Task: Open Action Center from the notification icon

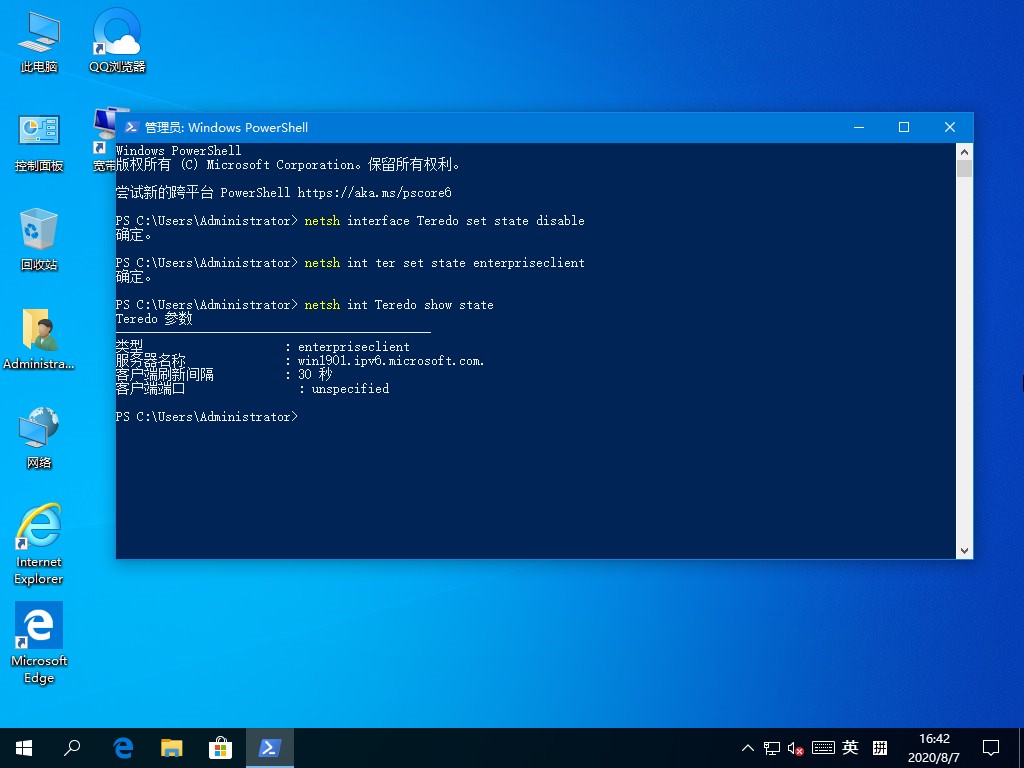Action: coord(990,747)
